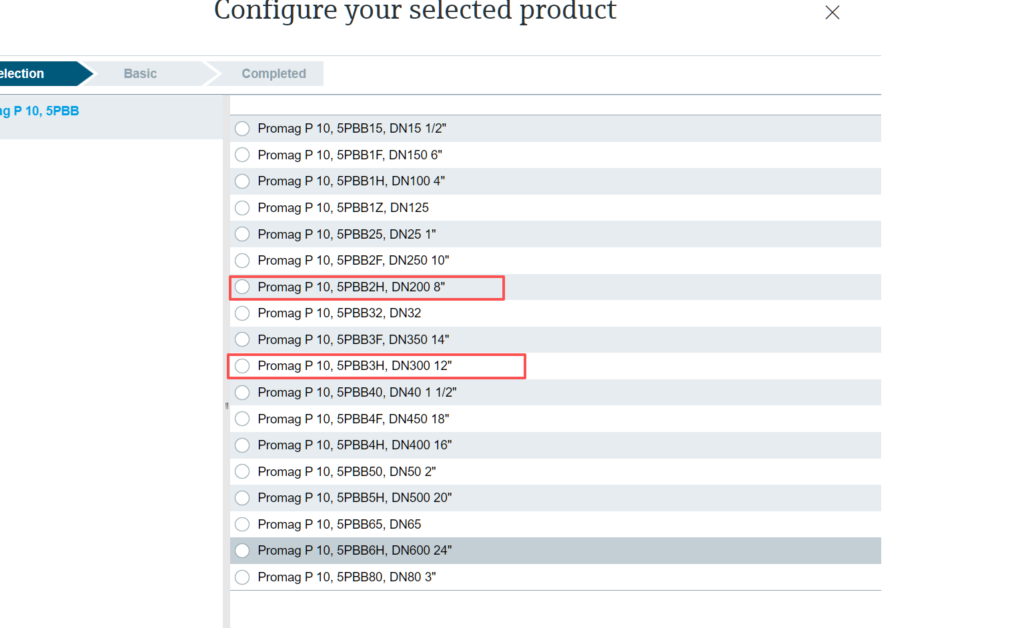1024x628 pixels.
Task: Close the product configuration dialog
Action: pos(832,12)
